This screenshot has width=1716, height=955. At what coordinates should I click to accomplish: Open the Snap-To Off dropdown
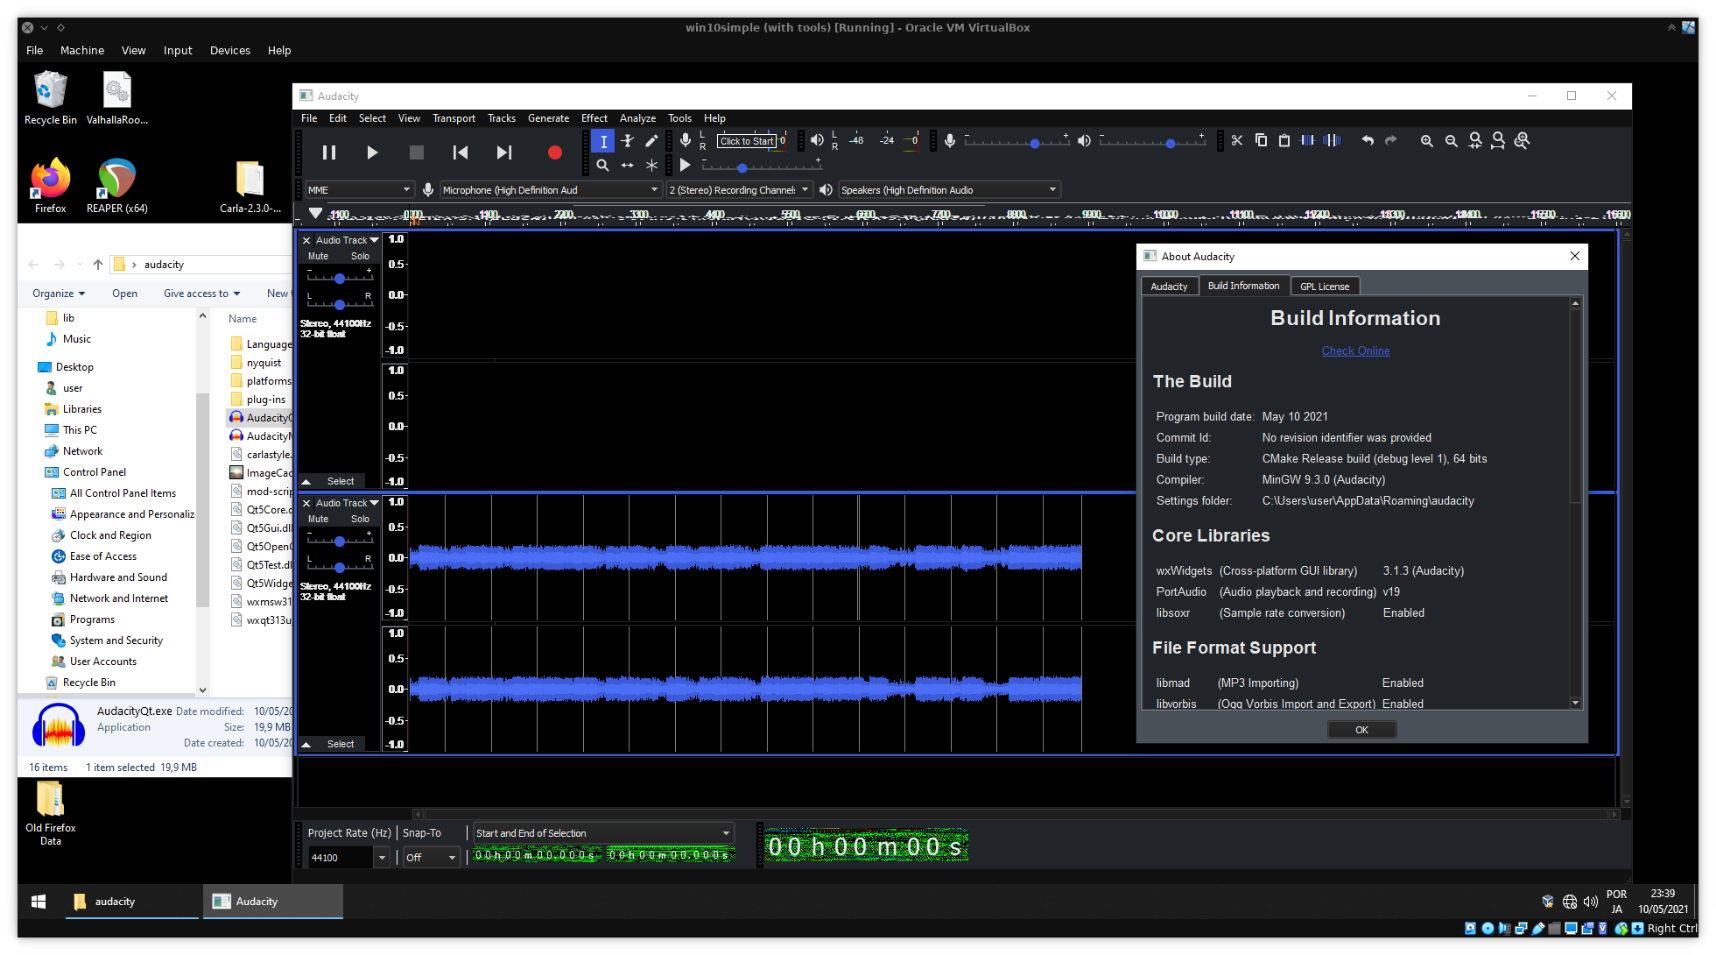pos(432,858)
